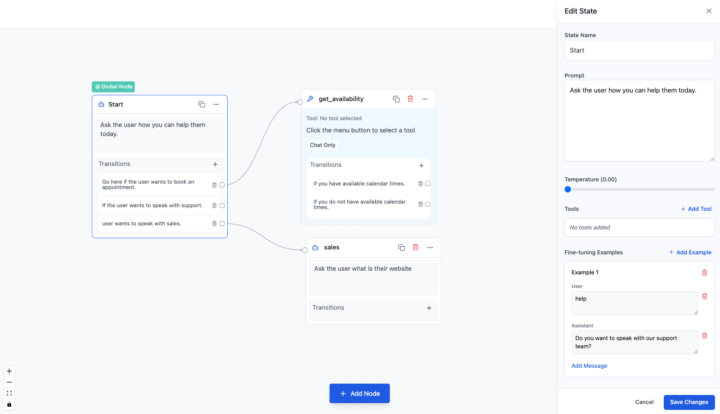This screenshot has height=414, width=720.
Task: Delete Example 1 fine-tuning example
Action: [x=704, y=272]
